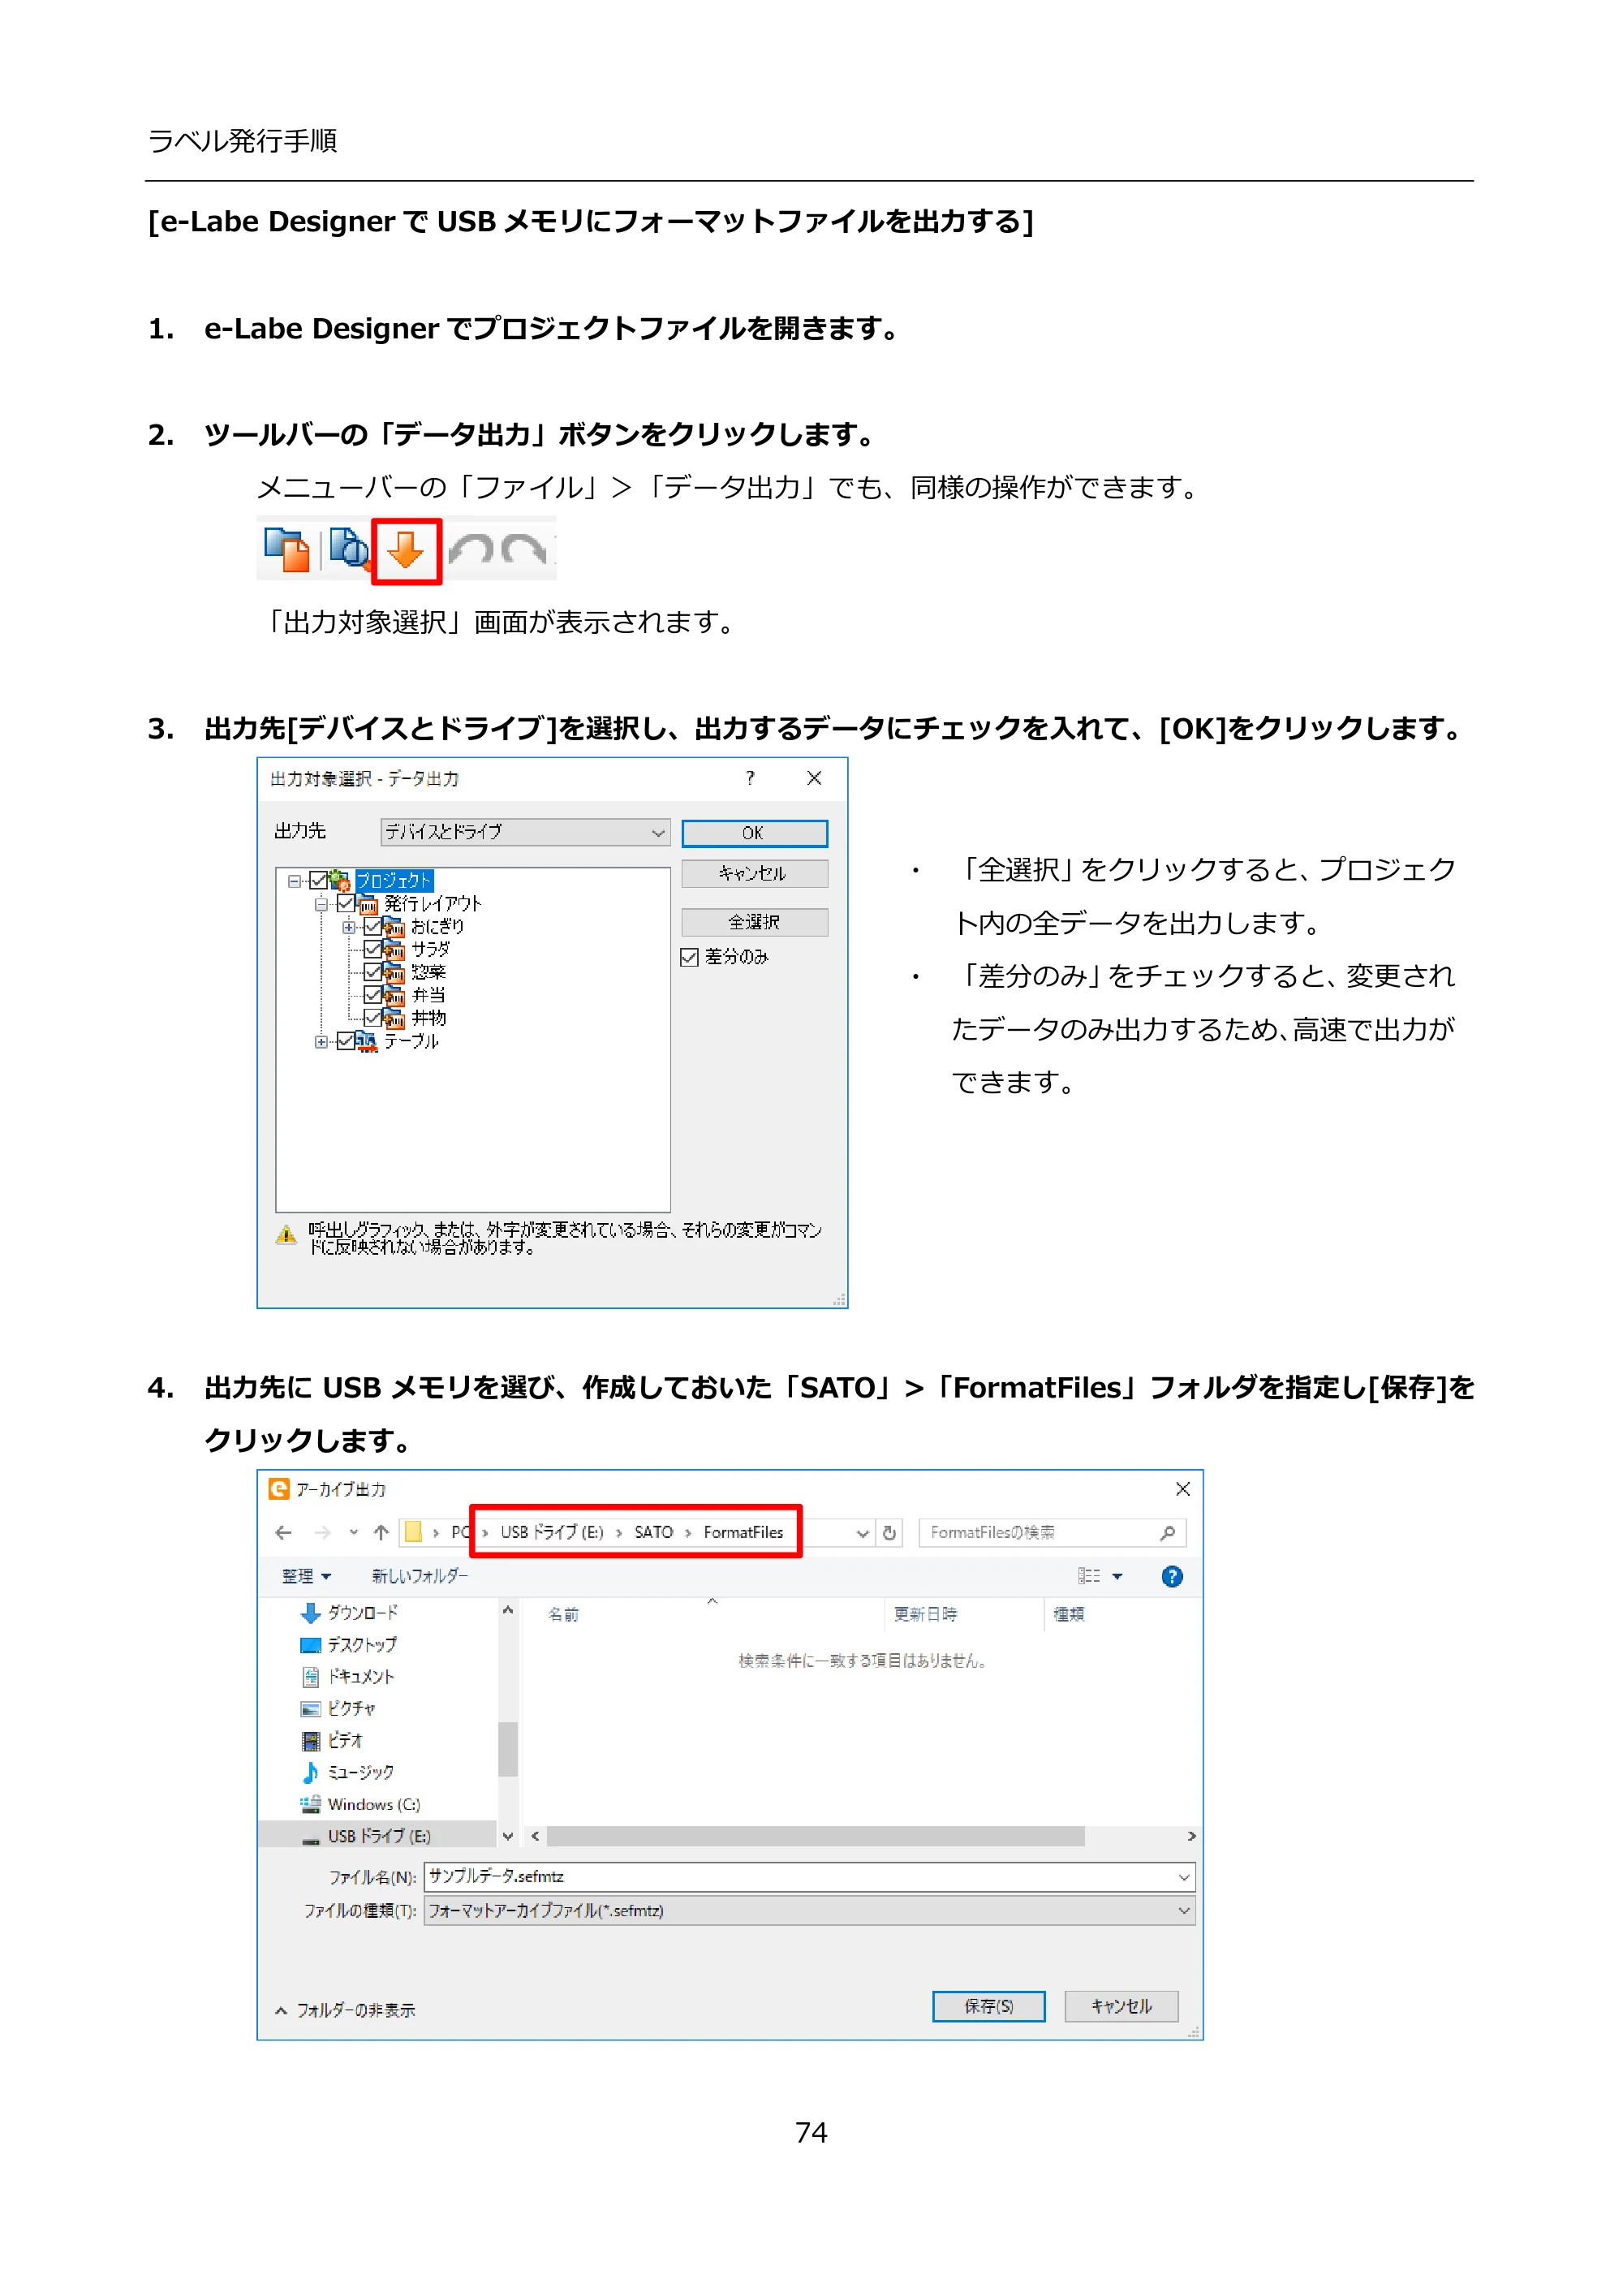Viewport: 1623px width, 2296px height.
Task: Uncheck the 弁当 checkbox
Action: (372, 995)
